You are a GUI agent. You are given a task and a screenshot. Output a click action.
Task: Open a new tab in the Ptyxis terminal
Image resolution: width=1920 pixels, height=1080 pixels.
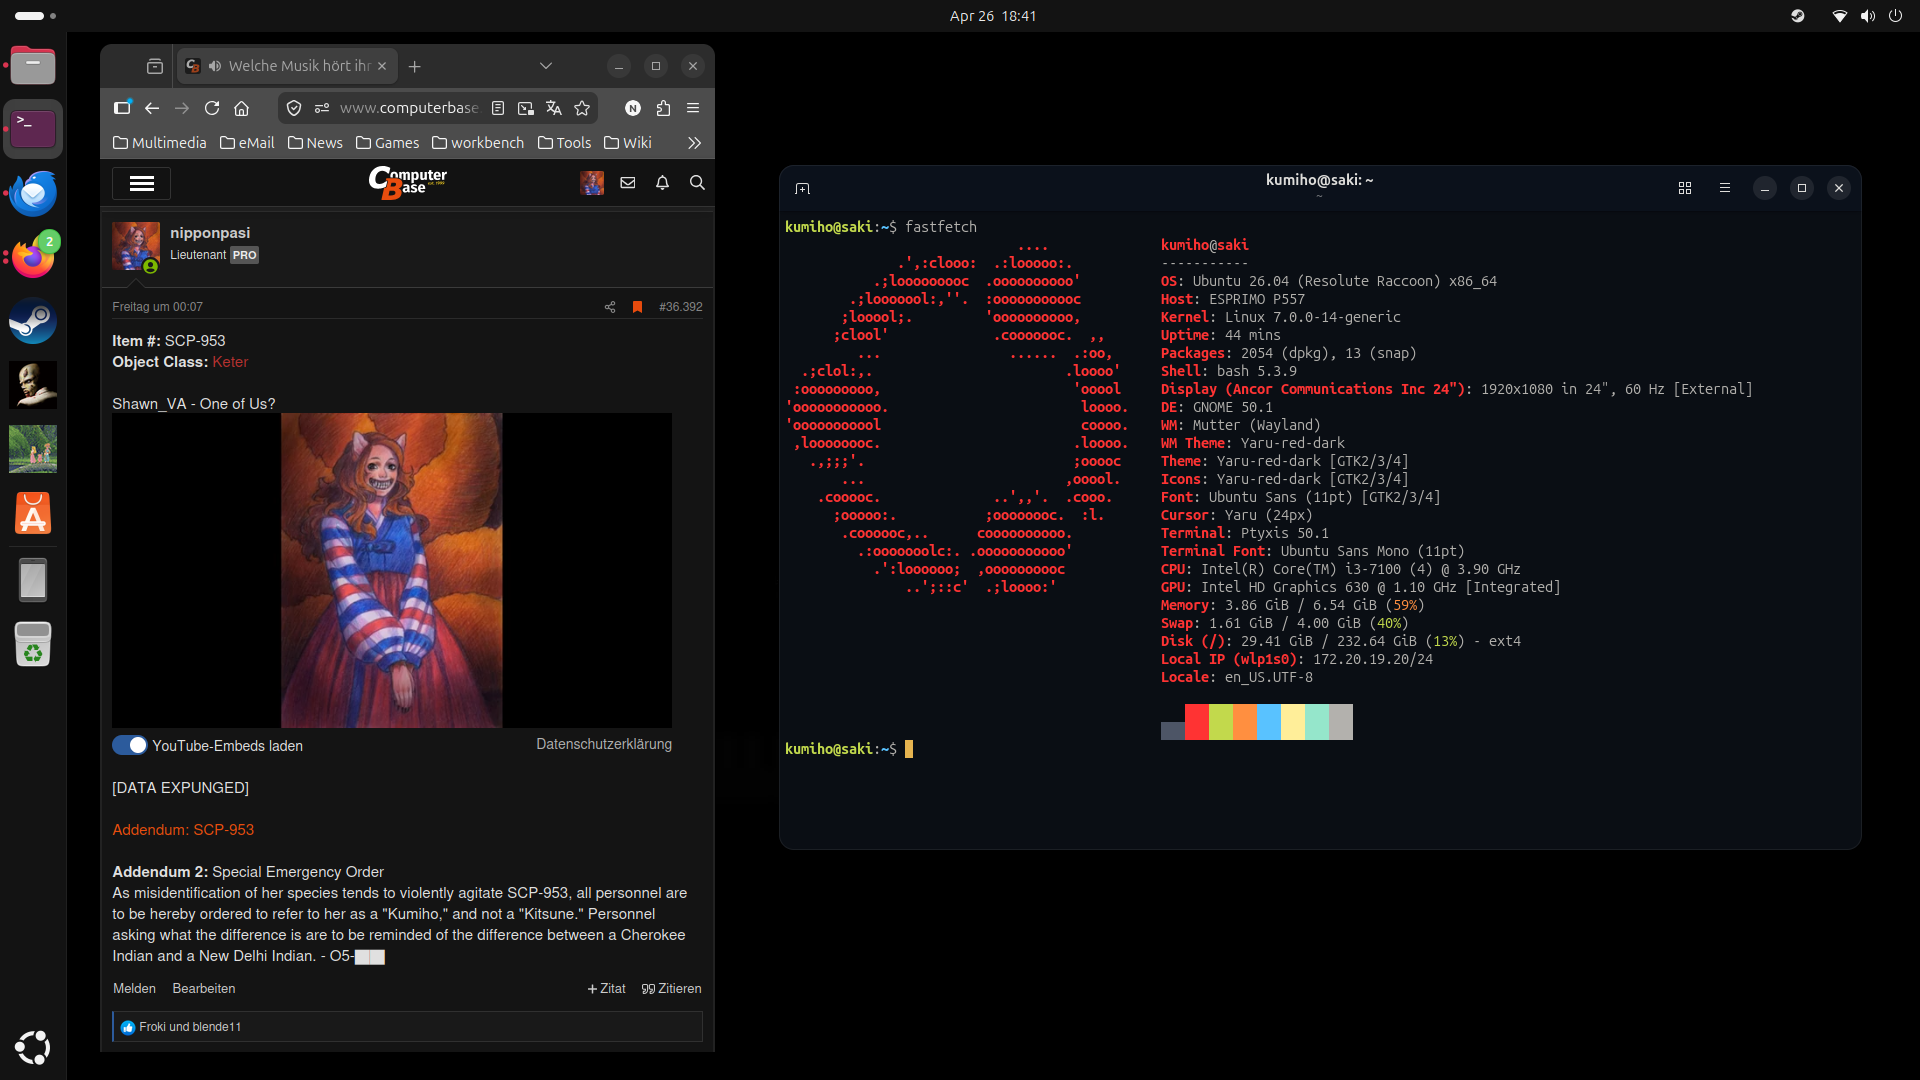click(x=803, y=188)
